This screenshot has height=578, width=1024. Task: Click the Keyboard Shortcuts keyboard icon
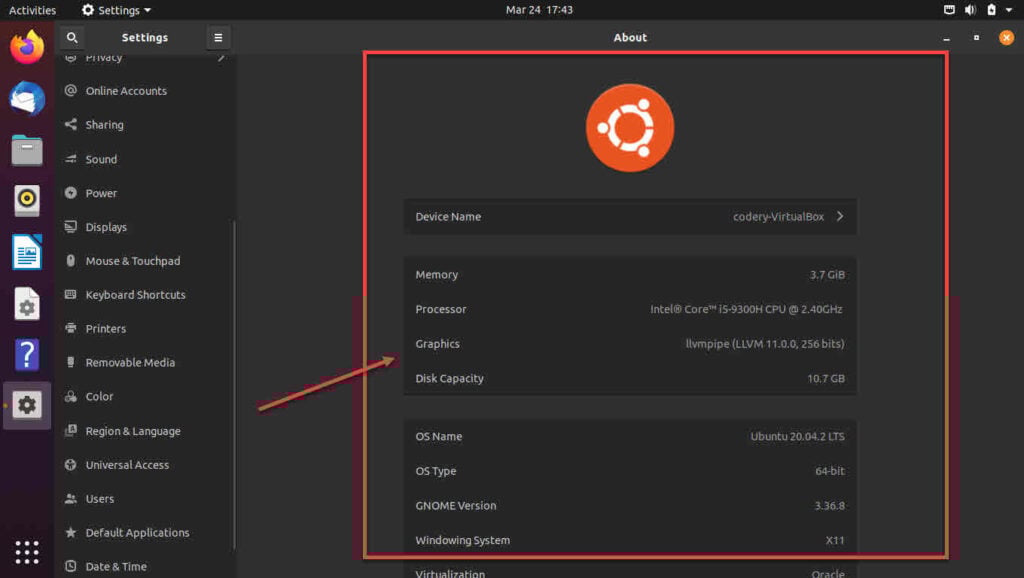(71, 295)
